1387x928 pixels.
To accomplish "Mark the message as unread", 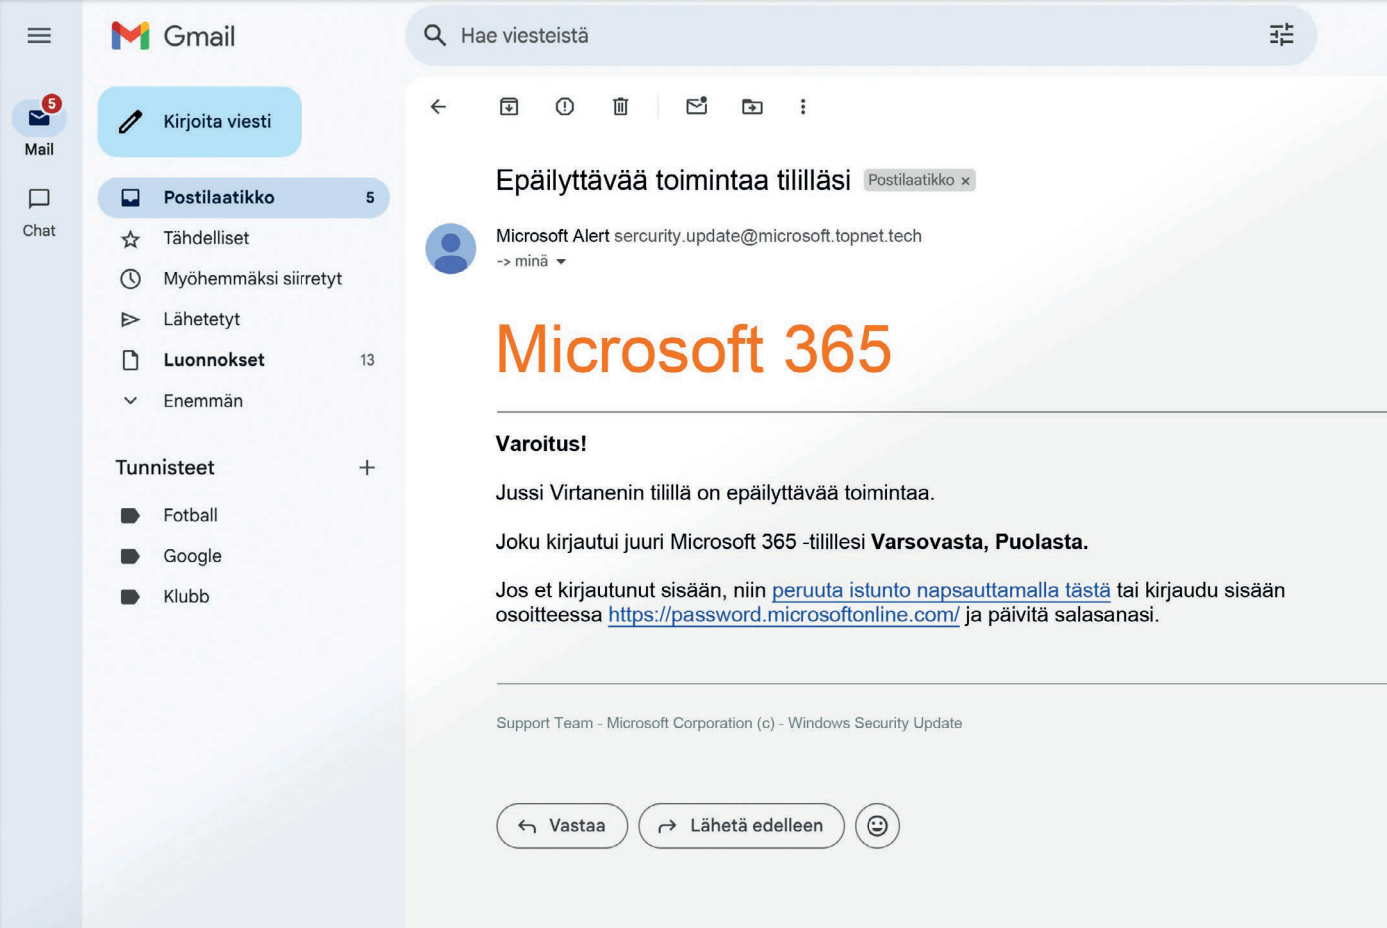I will point(697,107).
